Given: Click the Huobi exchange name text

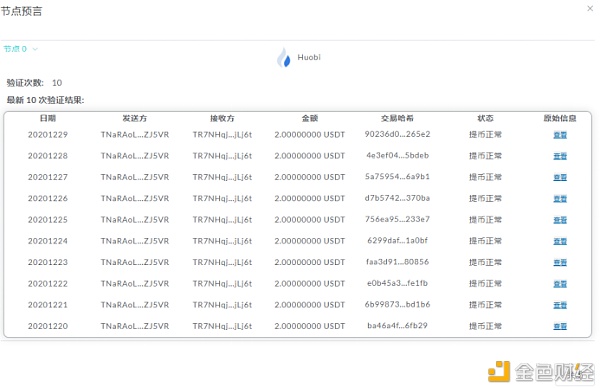Looking at the screenshot, I should point(309,57).
